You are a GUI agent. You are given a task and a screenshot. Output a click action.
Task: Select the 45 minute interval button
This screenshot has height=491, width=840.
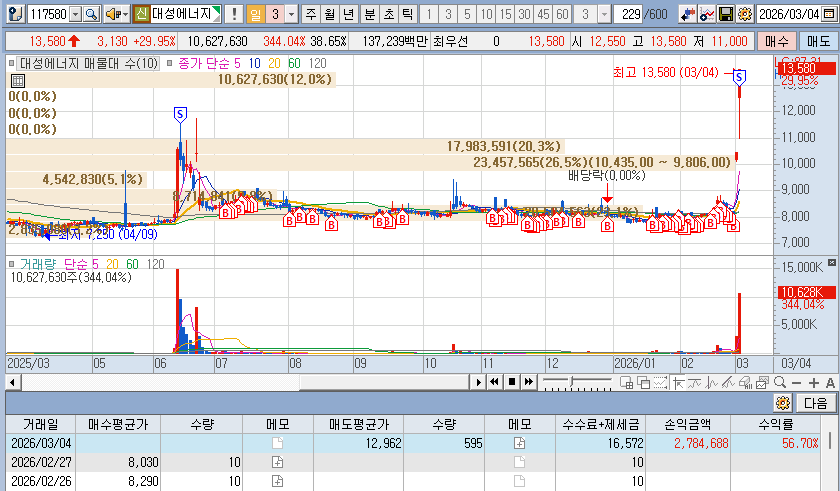click(x=543, y=14)
